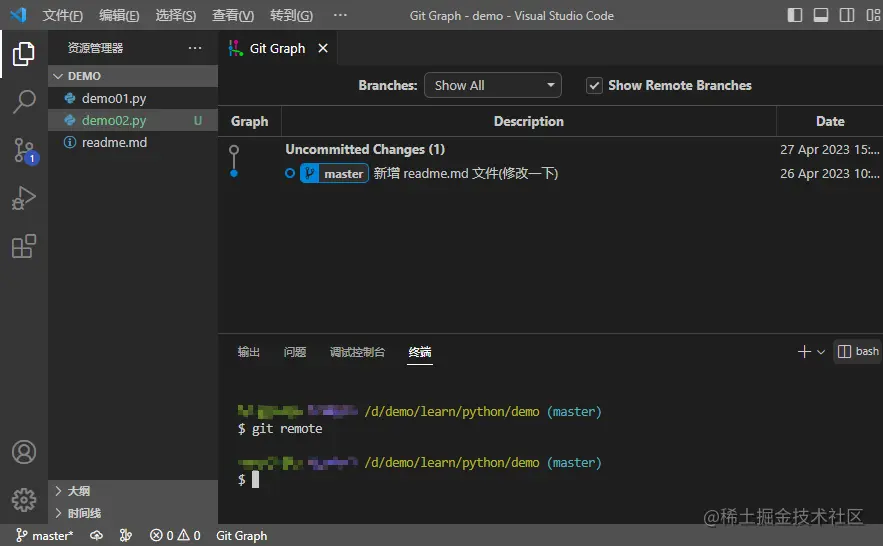Screen dimensions: 883x546
Task: Open the Search view in activity bar
Action: pyautogui.click(x=24, y=102)
